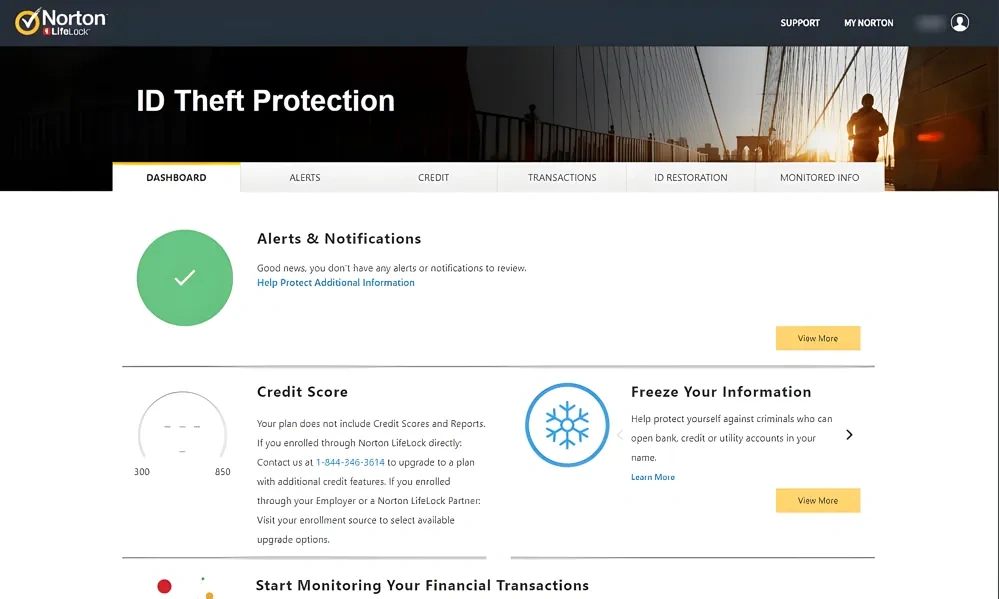This screenshot has height=599, width=999.
Task: Click the blurred account name in header
Action: (x=930, y=23)
